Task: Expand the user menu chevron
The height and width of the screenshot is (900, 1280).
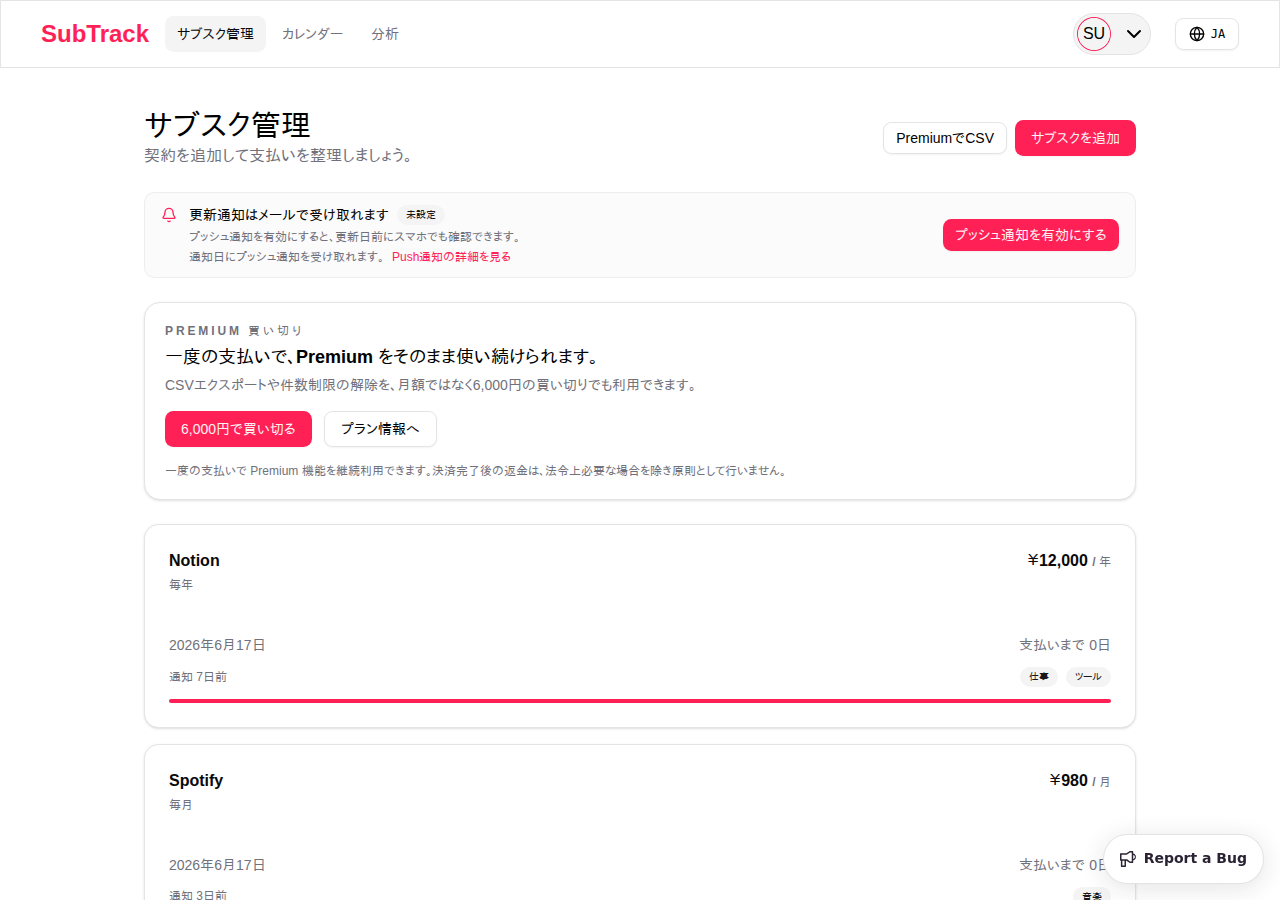Action: click(x=1134, y=34)
